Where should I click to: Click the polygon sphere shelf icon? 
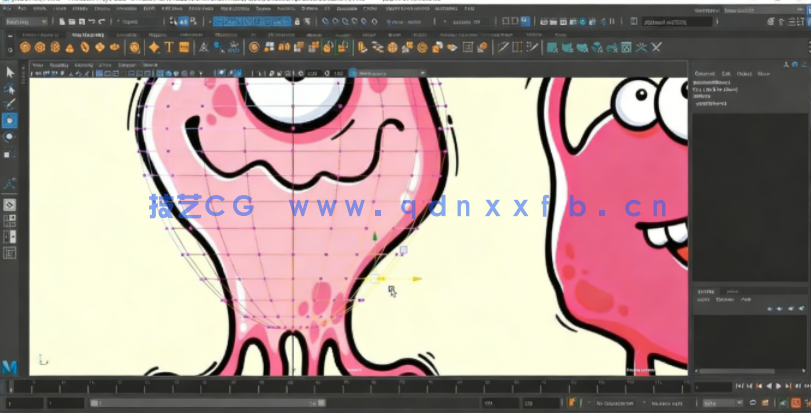27,46
